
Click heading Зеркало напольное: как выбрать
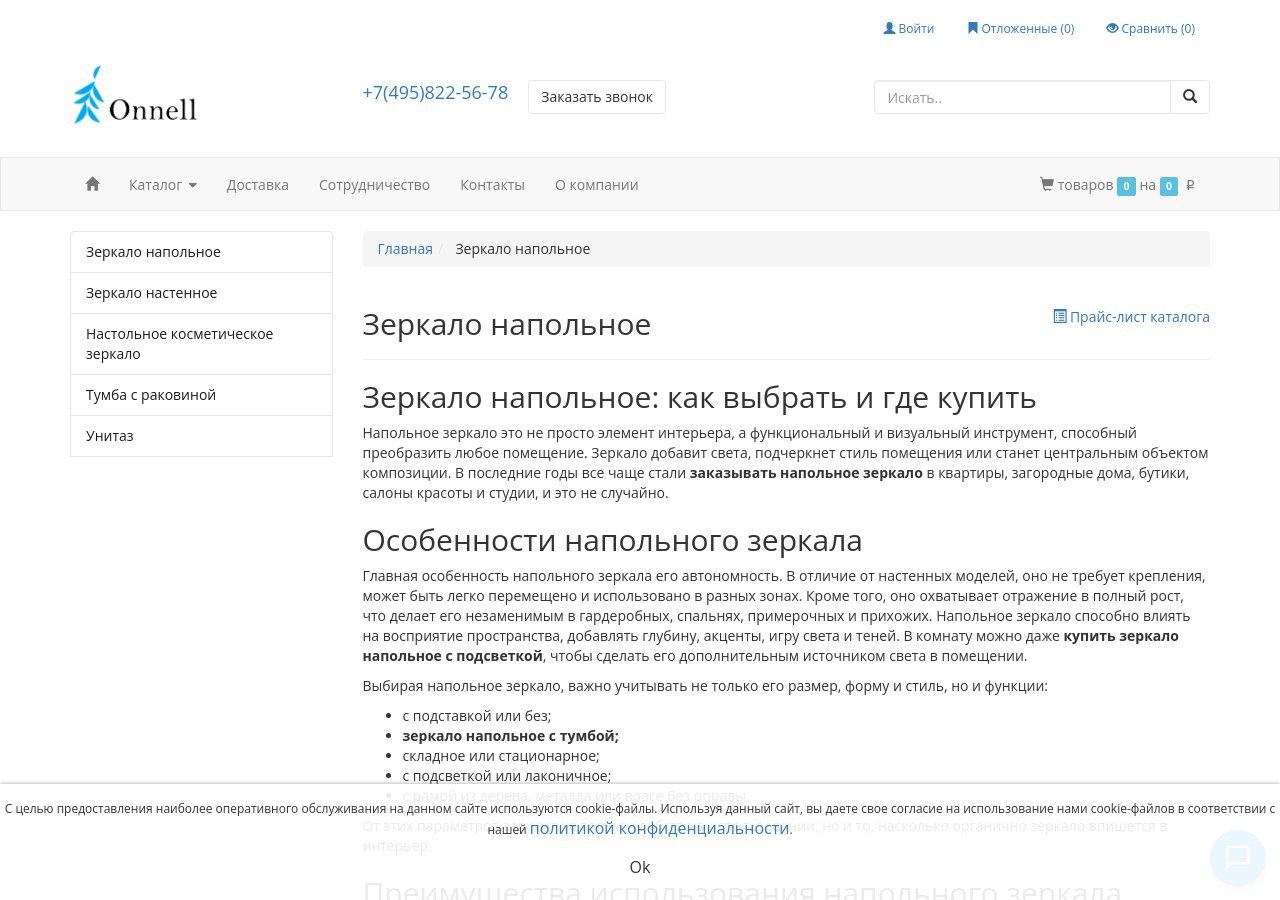click(699, 398)
